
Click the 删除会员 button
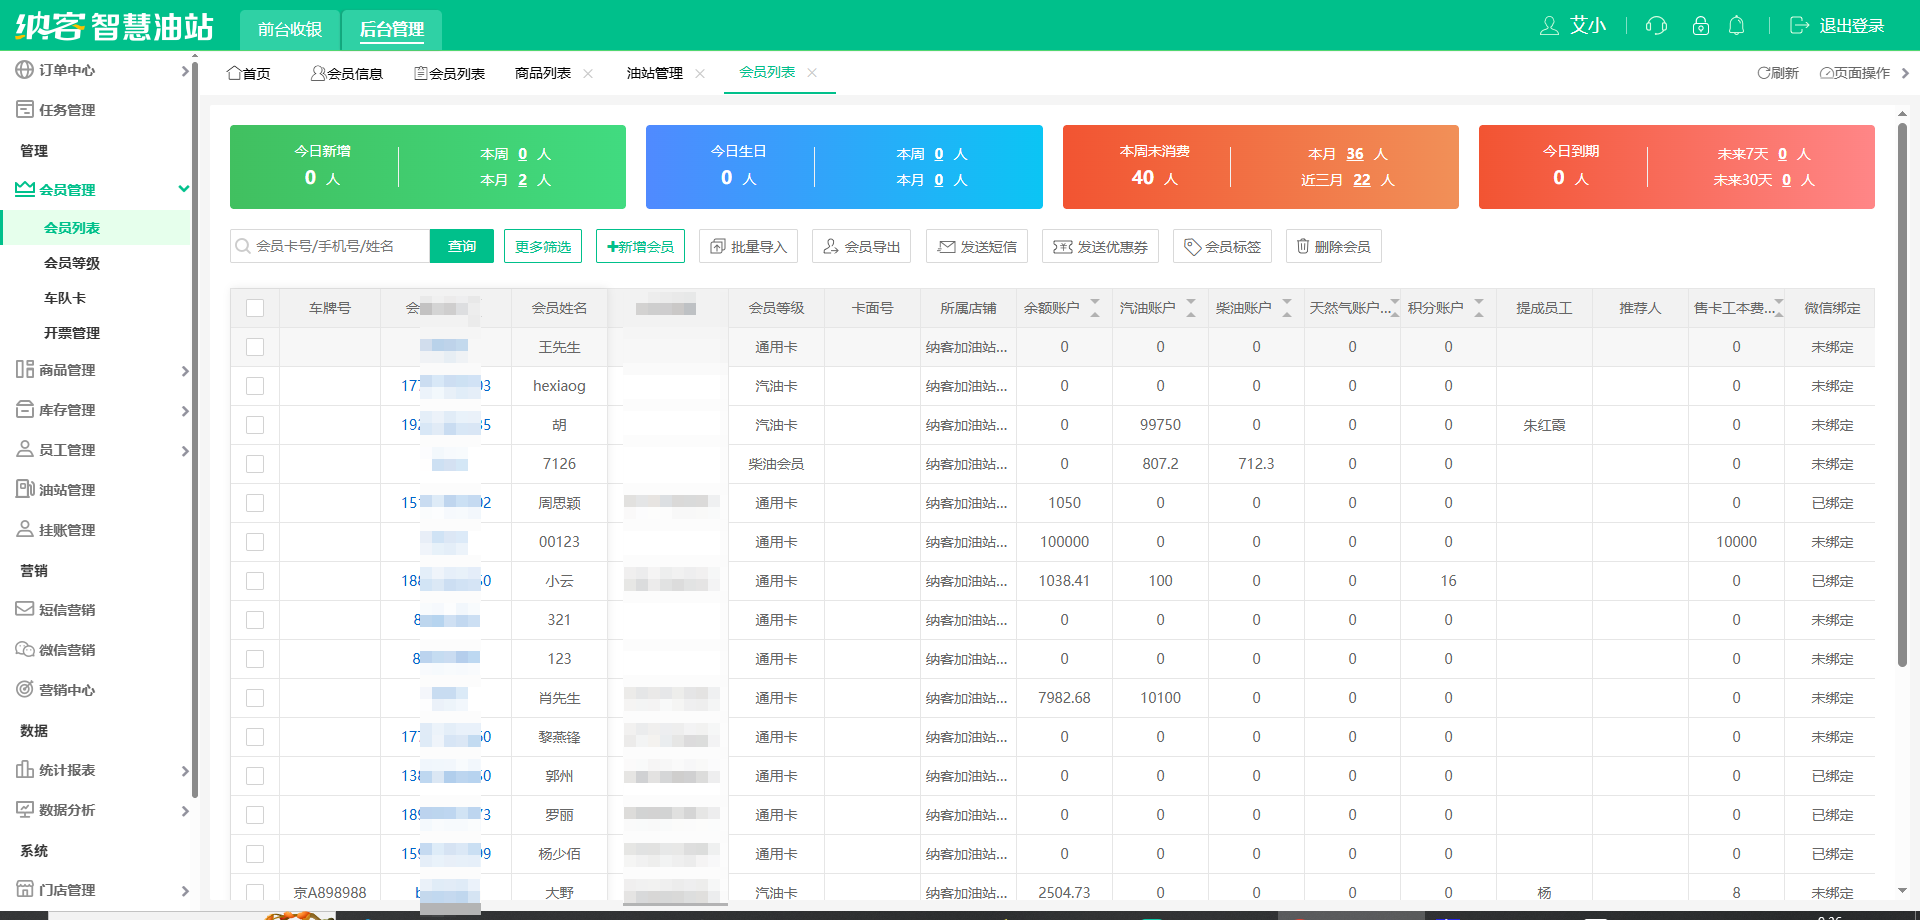coord(1333,246)
